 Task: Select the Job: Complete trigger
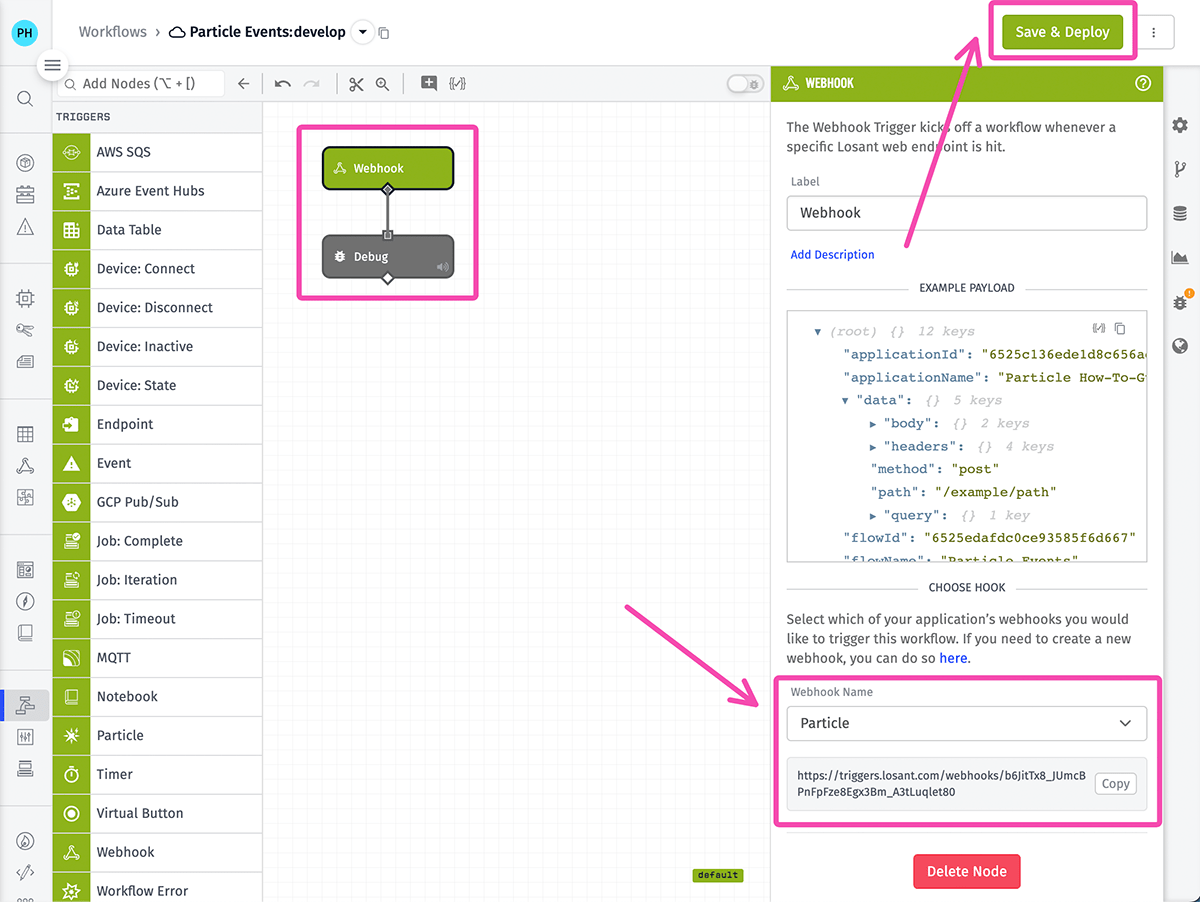point(157,541)
